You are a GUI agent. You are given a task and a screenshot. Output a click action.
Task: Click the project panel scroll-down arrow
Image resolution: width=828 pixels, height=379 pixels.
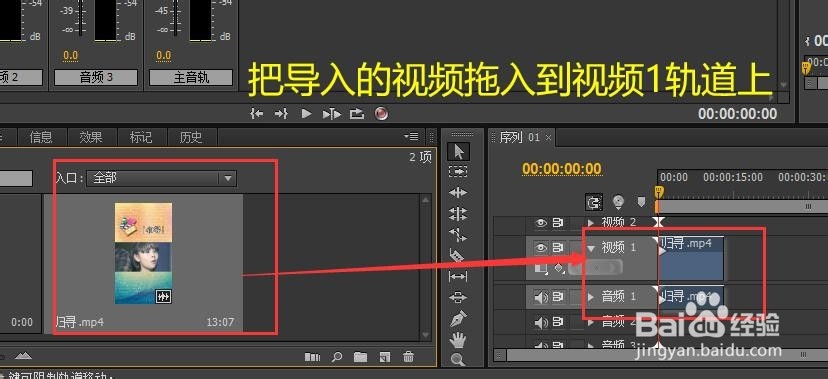pyautogui.click(x=426, y=335)
